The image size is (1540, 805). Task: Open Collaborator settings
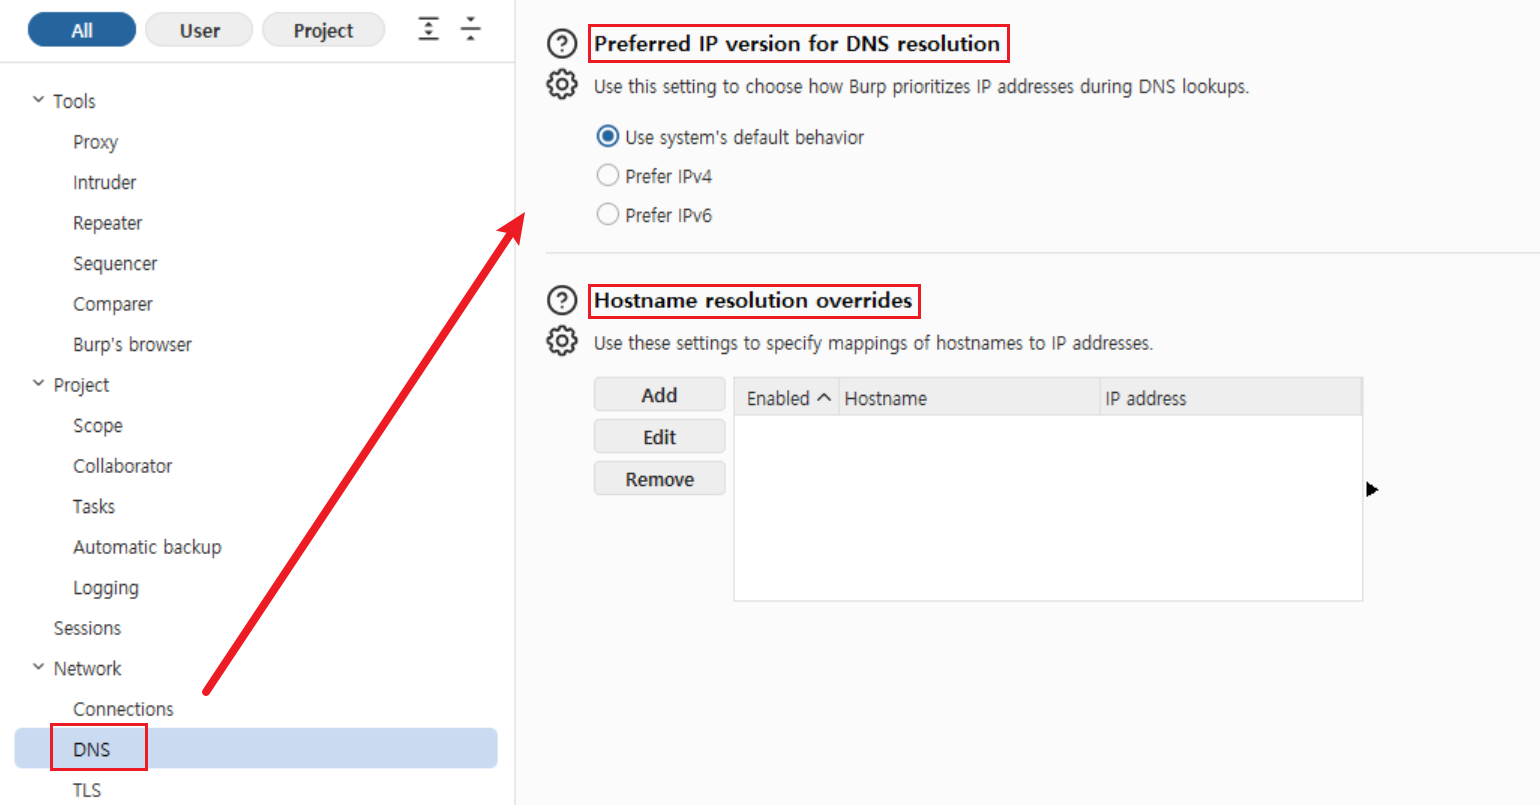(x=122, y=466)
